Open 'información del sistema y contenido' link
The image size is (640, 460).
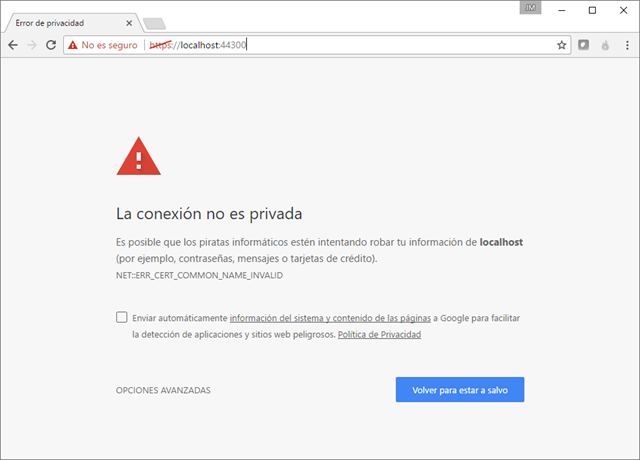tap(330, 318)
